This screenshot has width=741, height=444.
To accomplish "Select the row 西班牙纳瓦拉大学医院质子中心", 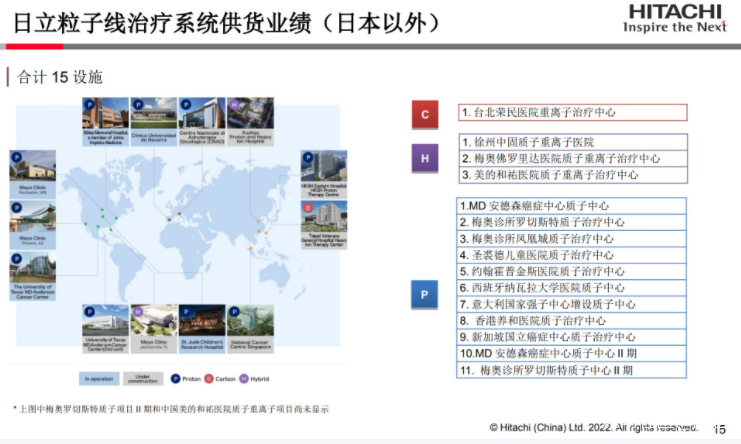I will pyautogui.click(x=571, y=288).
